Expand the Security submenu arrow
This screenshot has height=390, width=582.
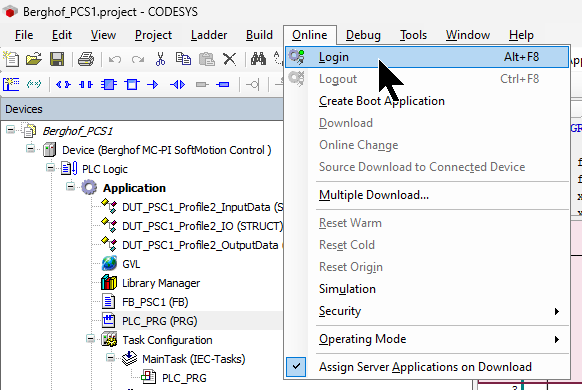pyautogui.click(x=556, y=311)
